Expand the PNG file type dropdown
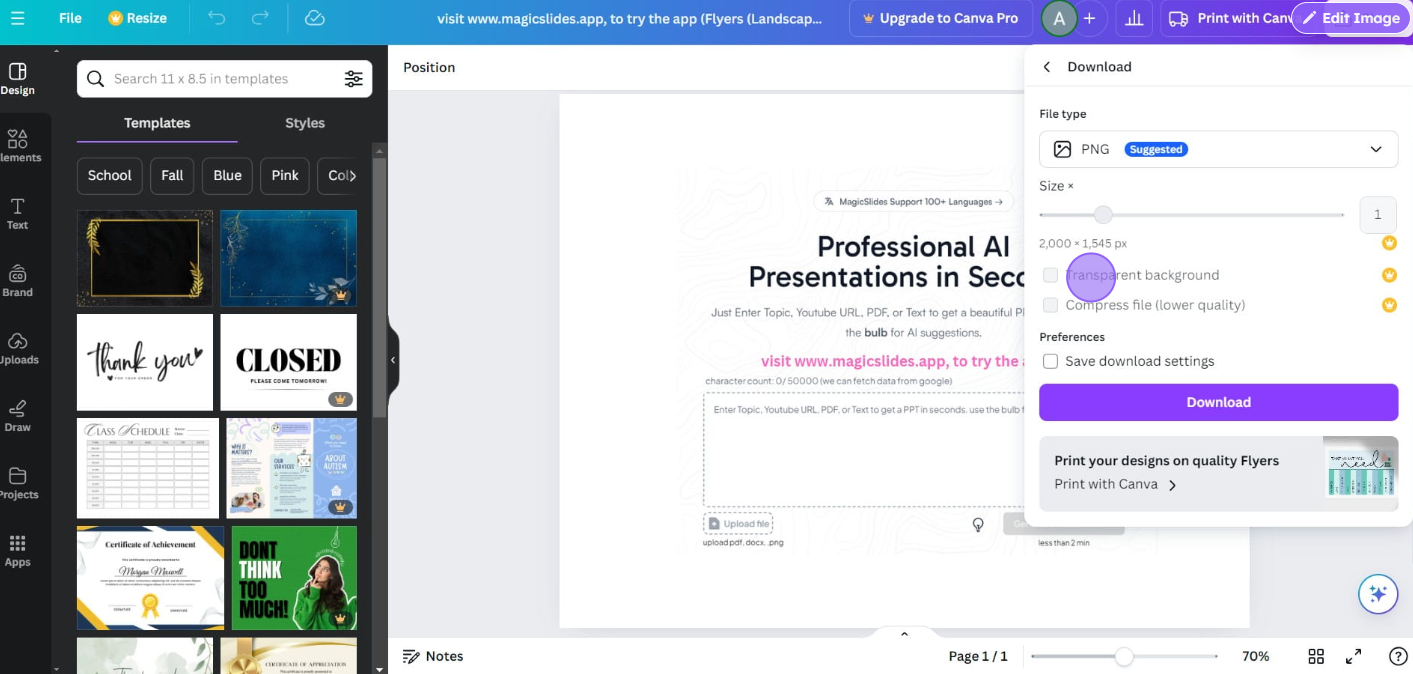Image resolution: width=1413 pixels, height=674 pixels. click(1218, 149)
